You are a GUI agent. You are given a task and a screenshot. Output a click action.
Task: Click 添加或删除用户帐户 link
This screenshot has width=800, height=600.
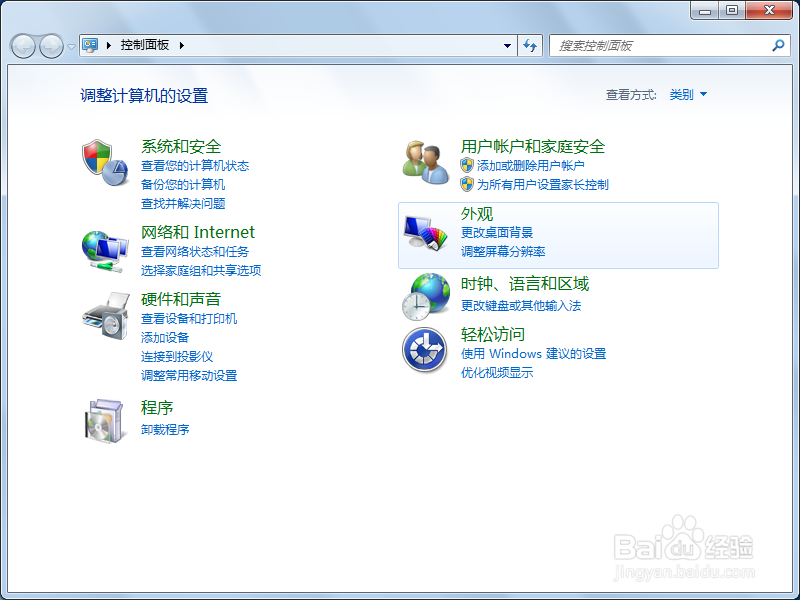pos(531,165)
